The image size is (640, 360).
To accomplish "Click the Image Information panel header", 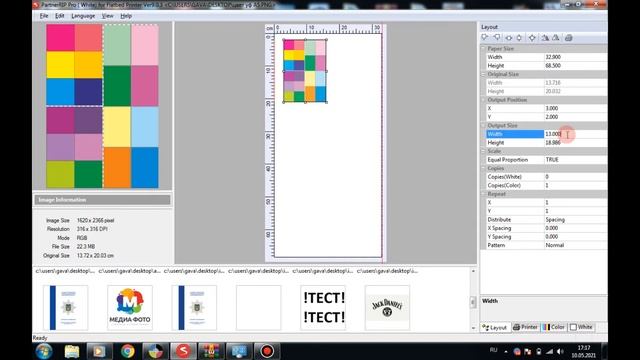I will (x=102, y=200).
